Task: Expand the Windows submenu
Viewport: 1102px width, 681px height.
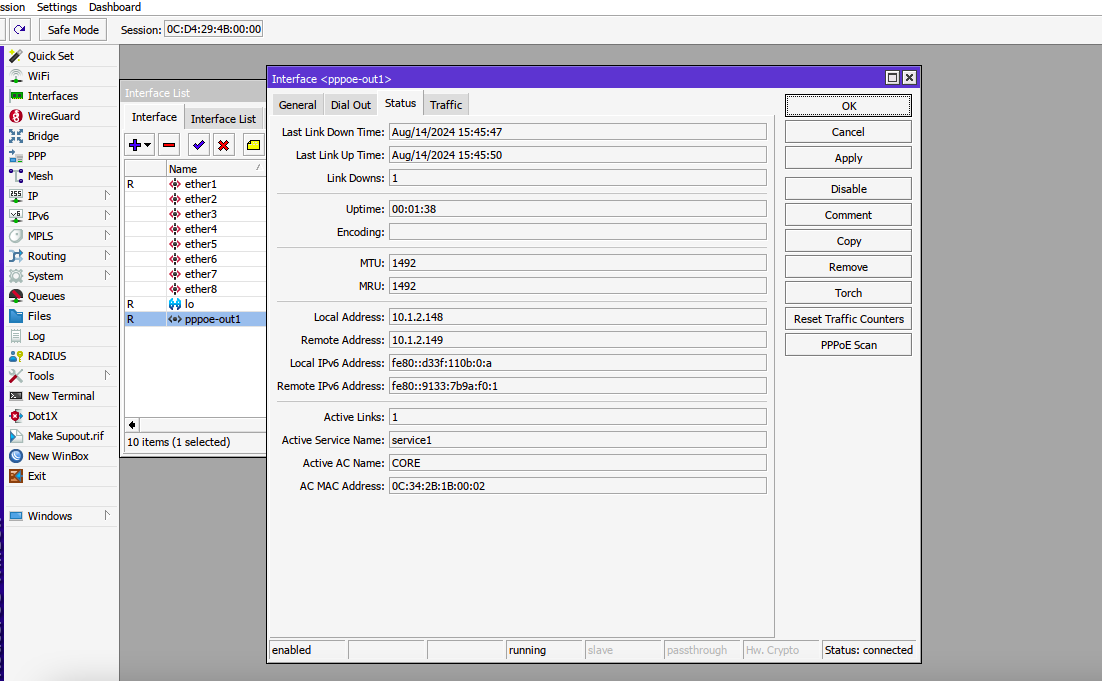Action: click(x=107, y=515)
